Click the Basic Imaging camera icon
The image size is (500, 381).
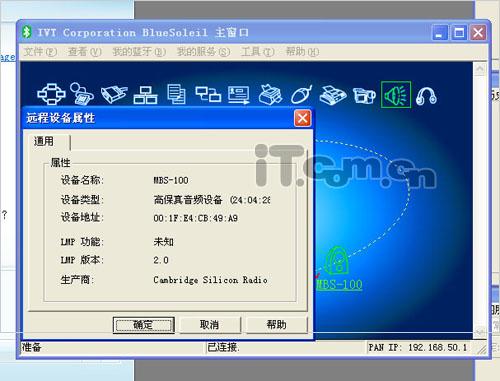tap(364, 95)
